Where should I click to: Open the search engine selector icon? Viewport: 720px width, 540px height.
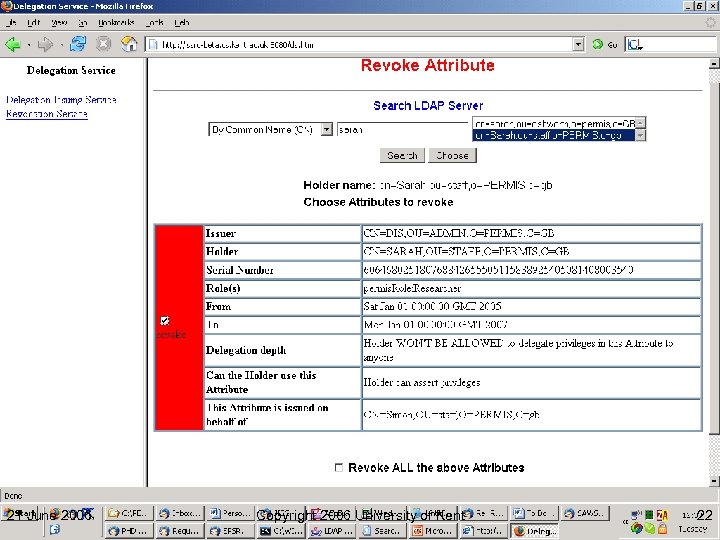point(635,45)
